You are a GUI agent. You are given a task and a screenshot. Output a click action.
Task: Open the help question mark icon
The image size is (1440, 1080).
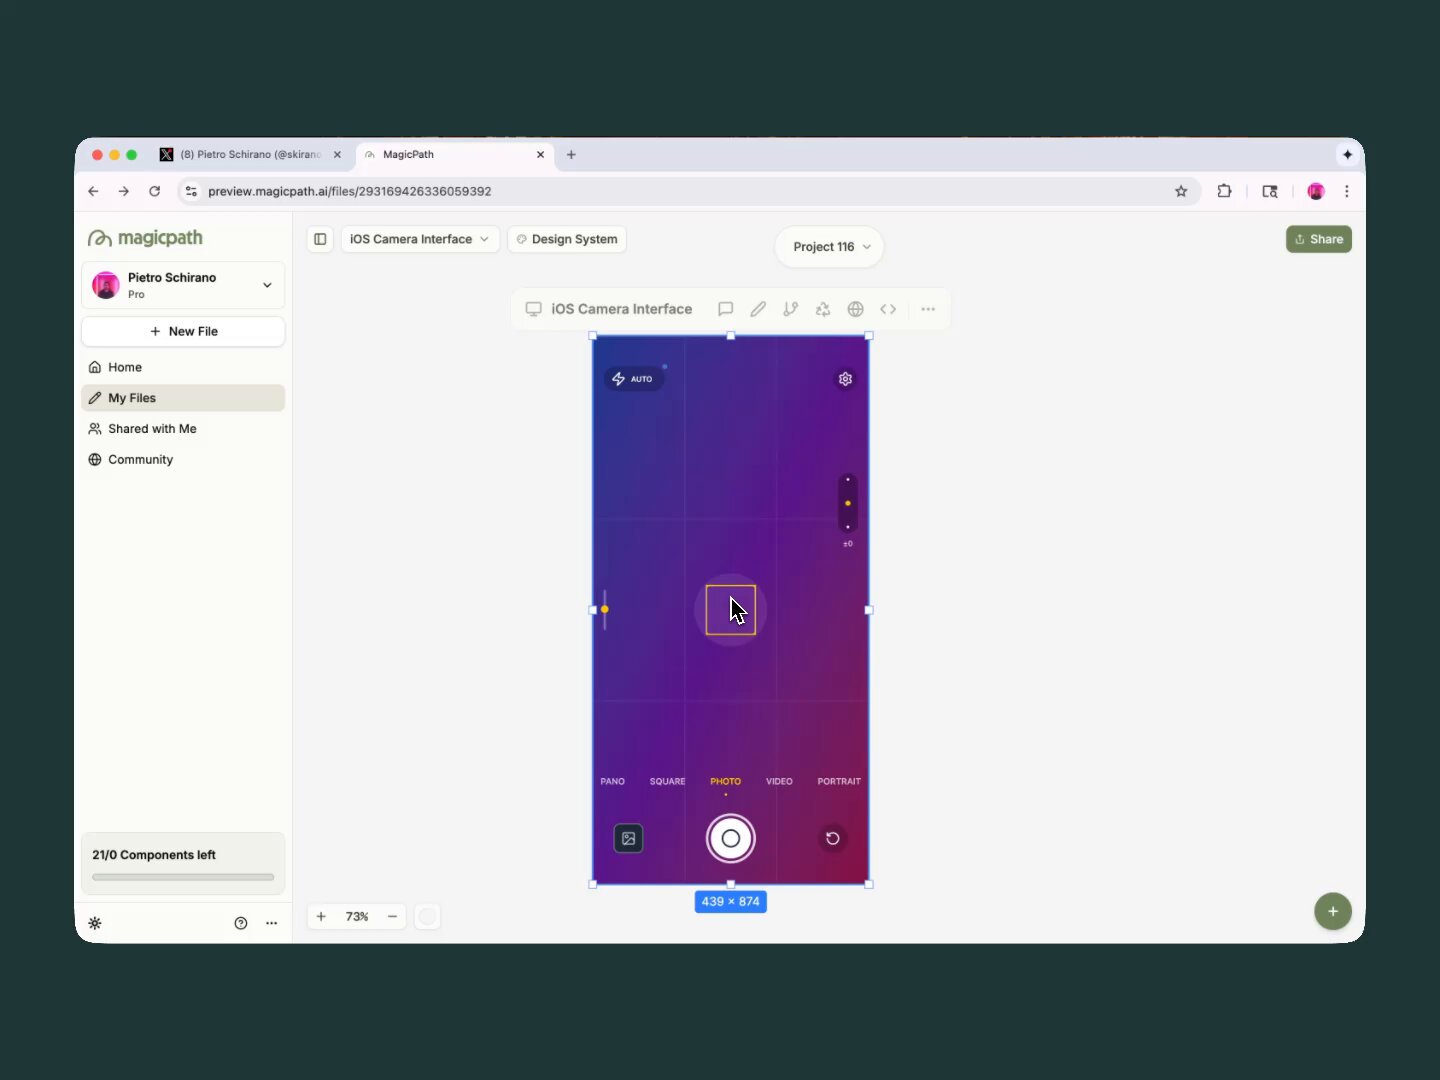pos(241,923)
